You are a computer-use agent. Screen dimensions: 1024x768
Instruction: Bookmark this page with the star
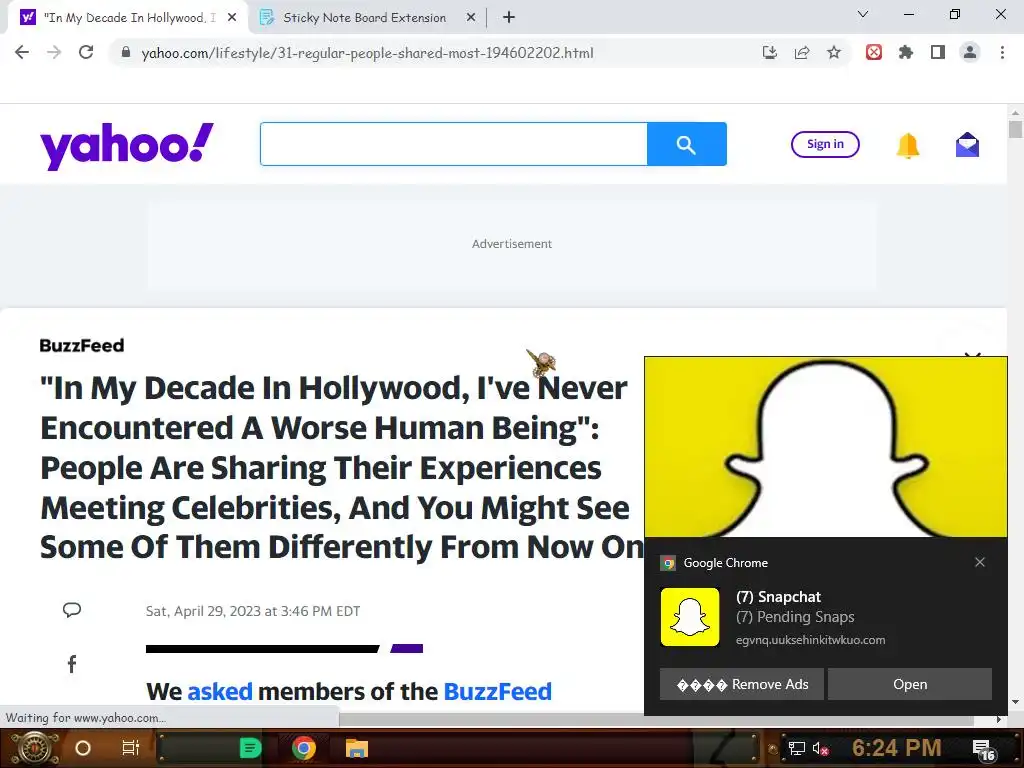point(834,52)
